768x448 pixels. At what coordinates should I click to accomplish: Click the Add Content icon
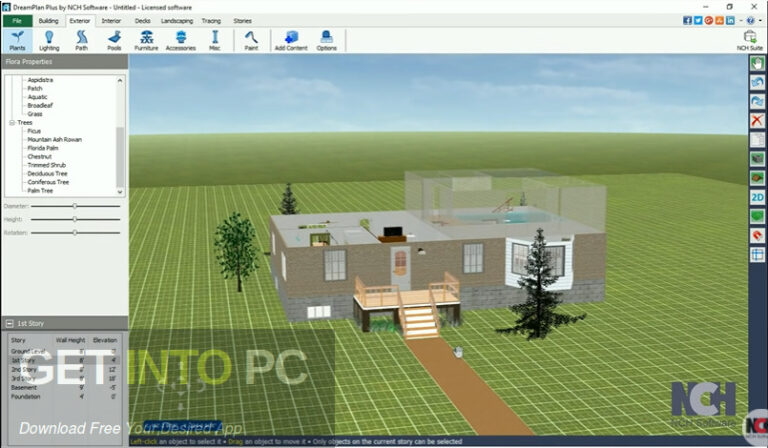(x=291, y=40)
